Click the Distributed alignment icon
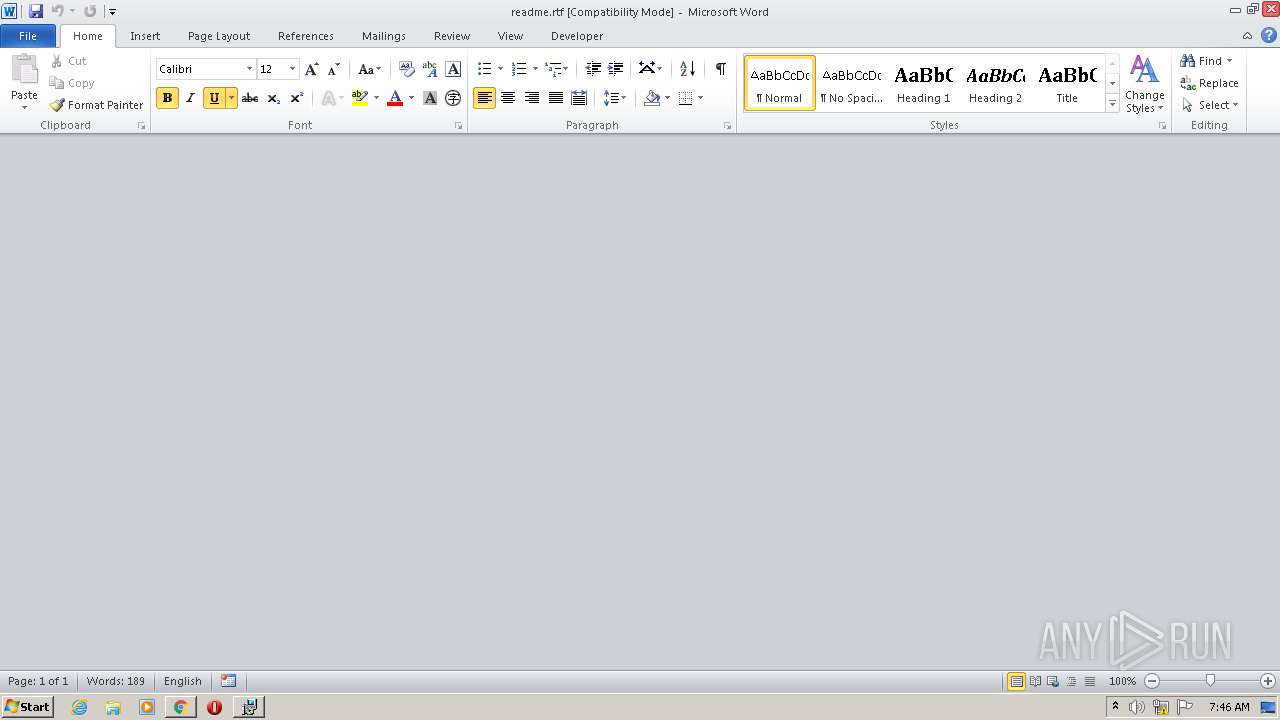 pos(579,98)
